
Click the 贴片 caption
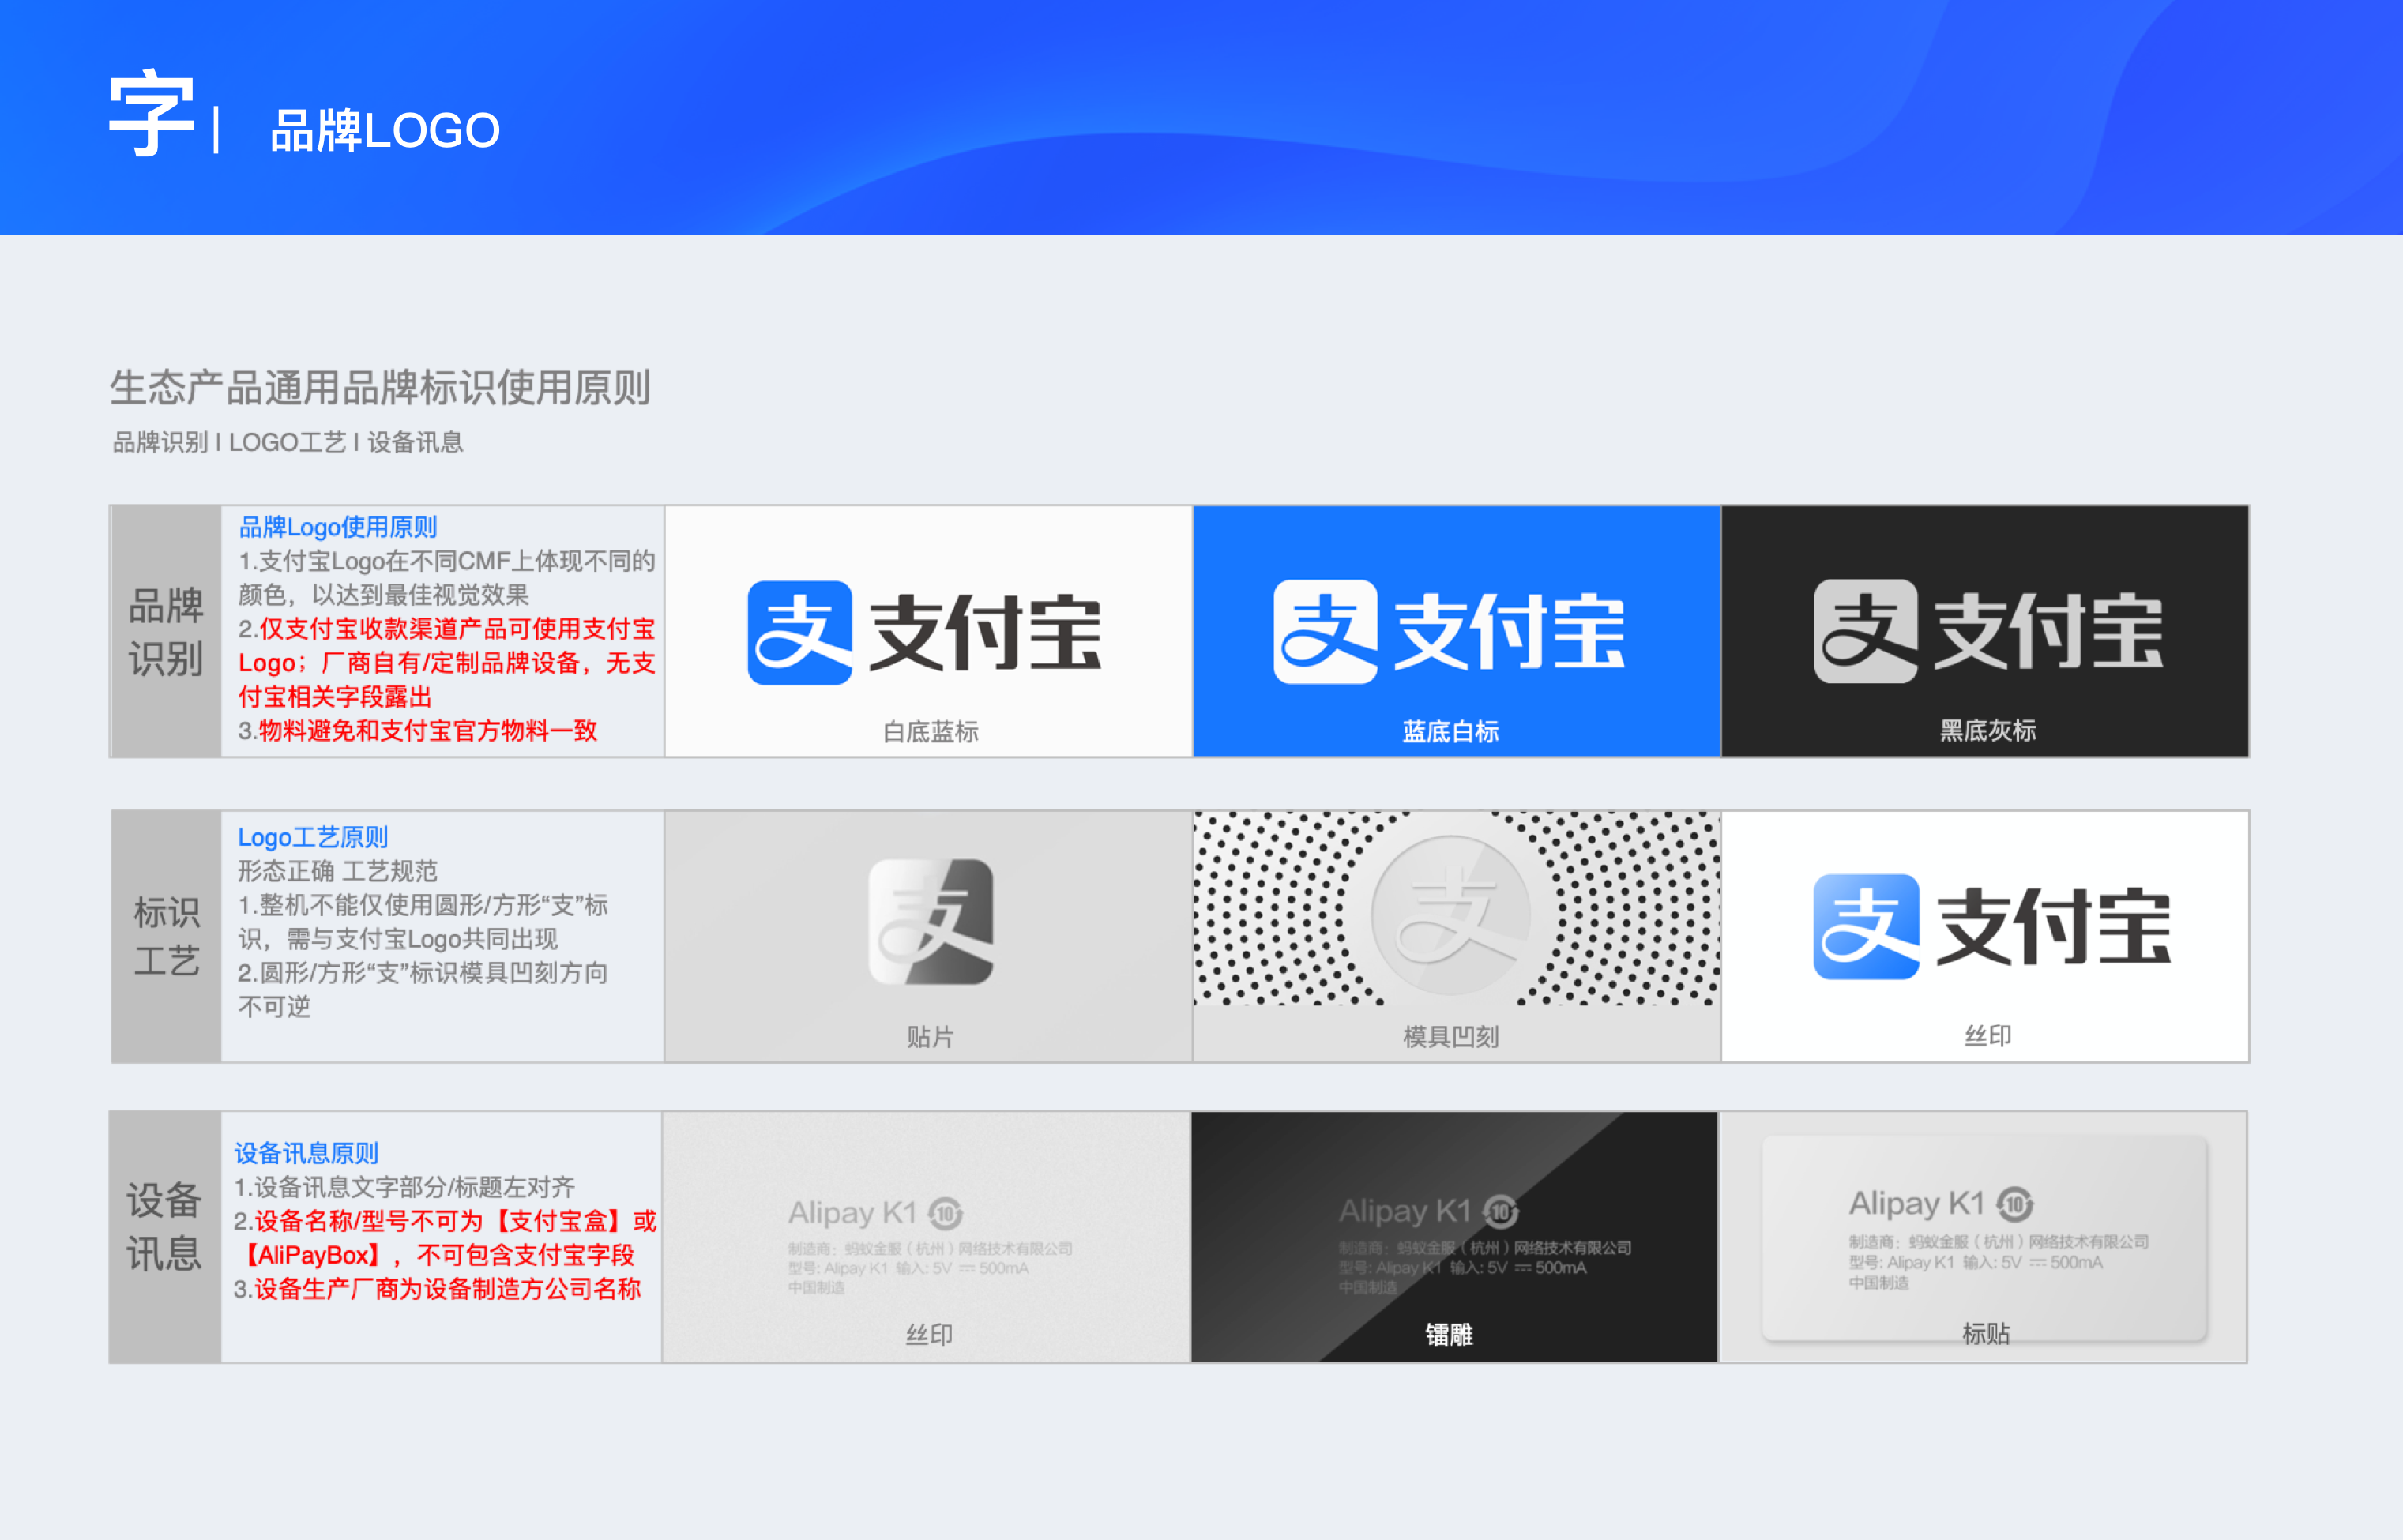[x=930, y=1037]
